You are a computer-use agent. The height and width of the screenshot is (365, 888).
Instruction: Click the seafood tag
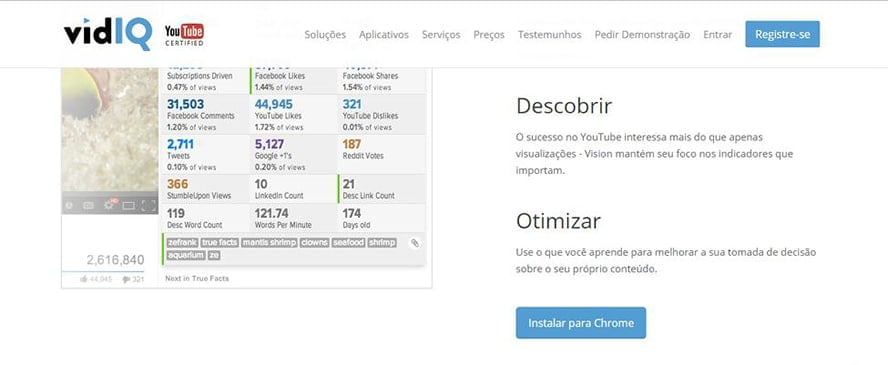348,243
